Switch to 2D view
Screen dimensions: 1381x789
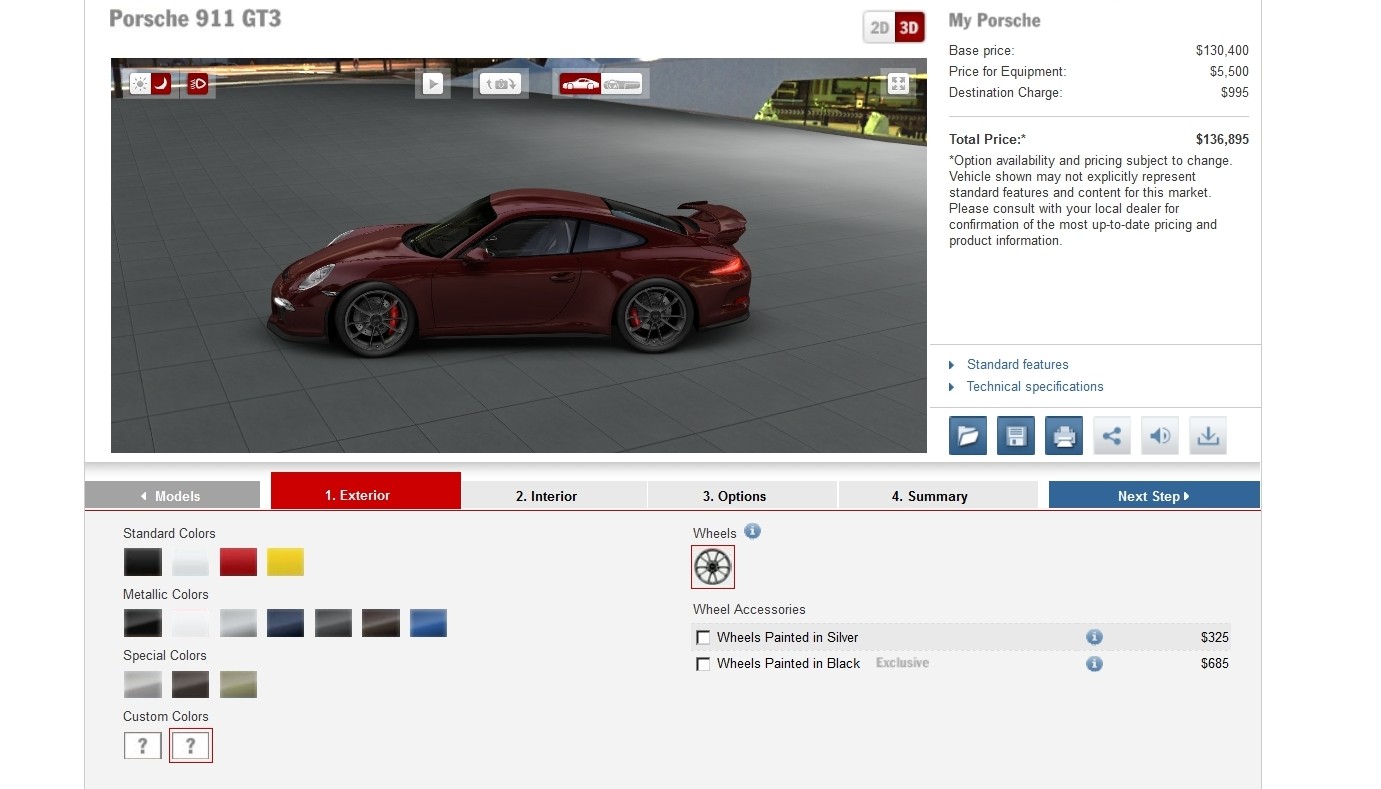point(879,28)
